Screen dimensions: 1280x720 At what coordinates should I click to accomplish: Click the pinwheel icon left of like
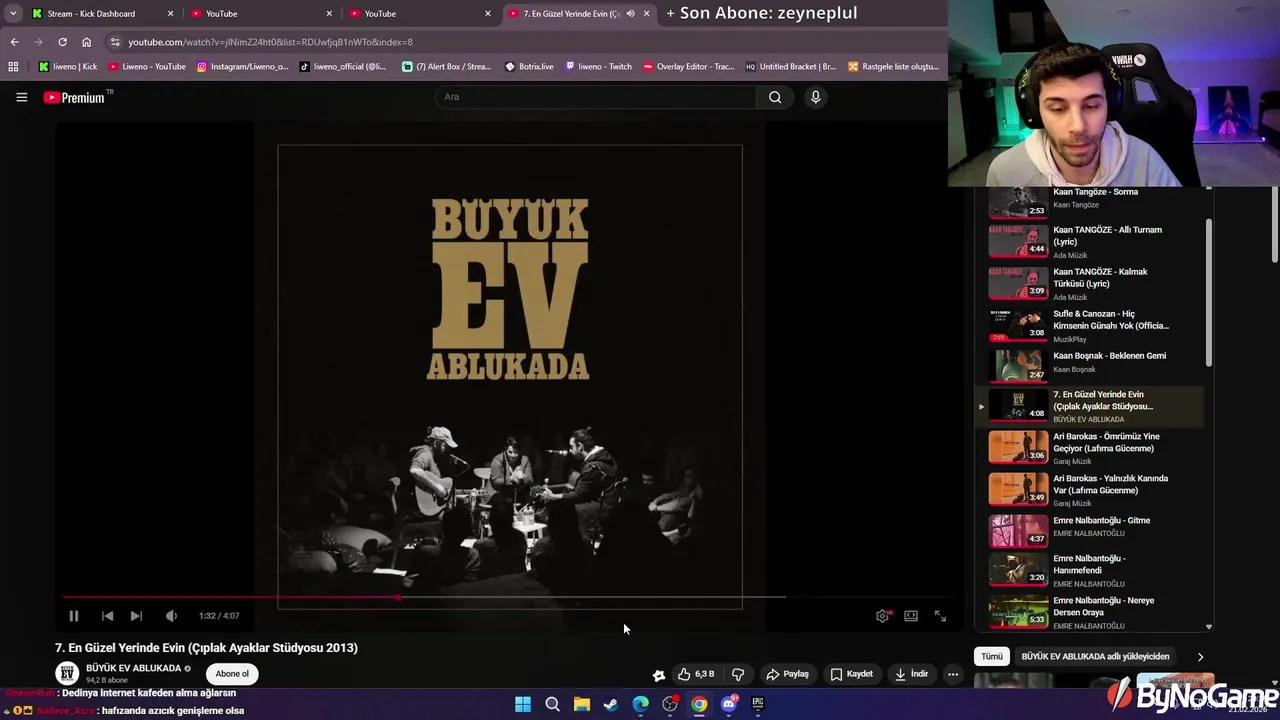pyautogui.click(x=659, y=675)
